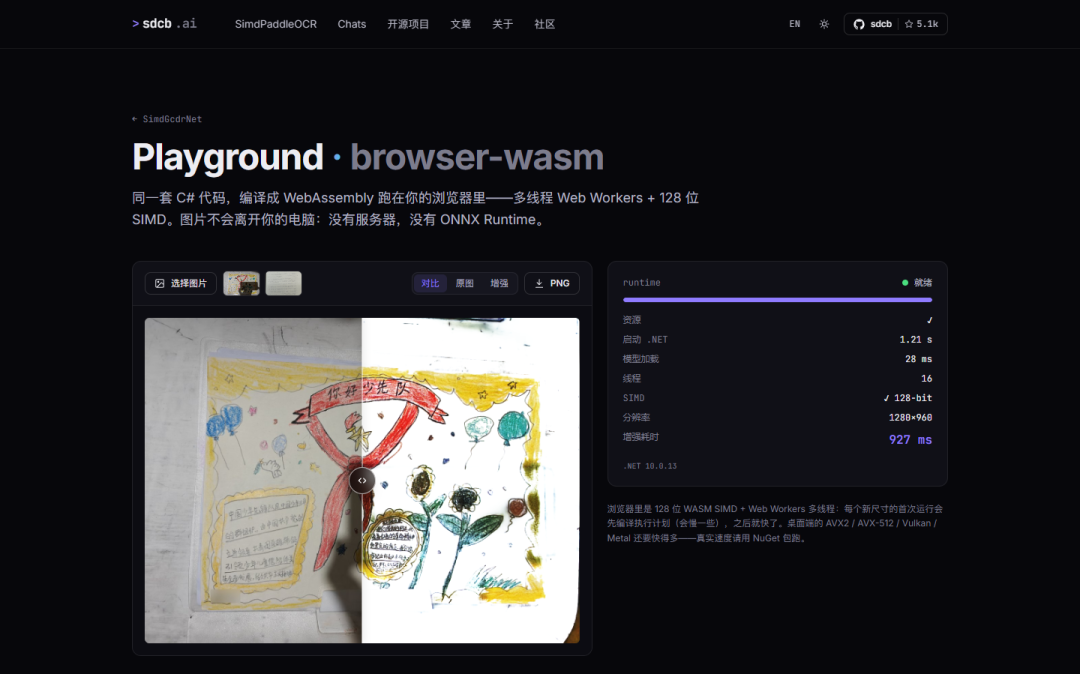Click the browser-wasm heading text
The height and width of the screenshot is (674, 1080).
(477, 157)
